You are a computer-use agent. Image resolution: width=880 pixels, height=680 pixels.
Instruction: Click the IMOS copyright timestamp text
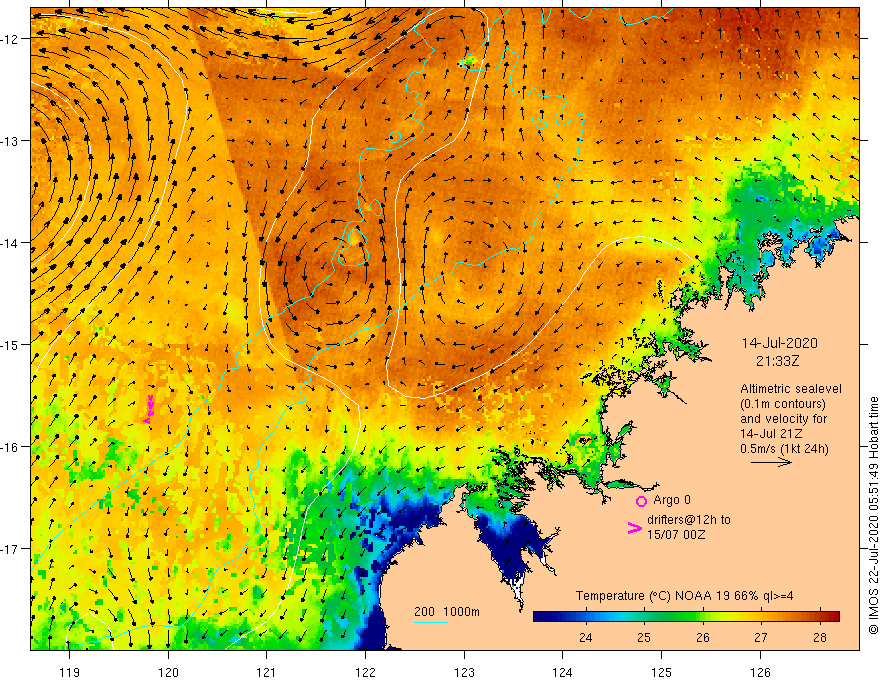873,516
